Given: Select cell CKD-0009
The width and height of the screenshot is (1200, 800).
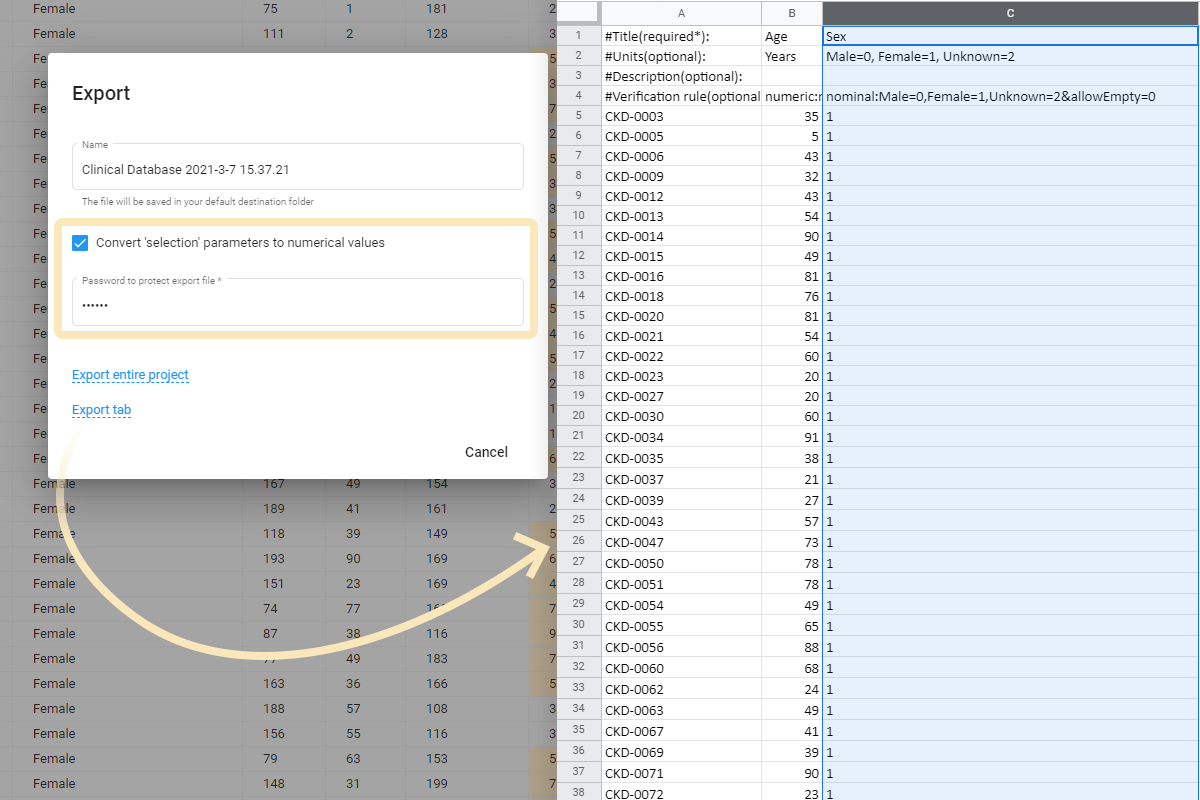Looking at the screenshot, I should 681,176.
